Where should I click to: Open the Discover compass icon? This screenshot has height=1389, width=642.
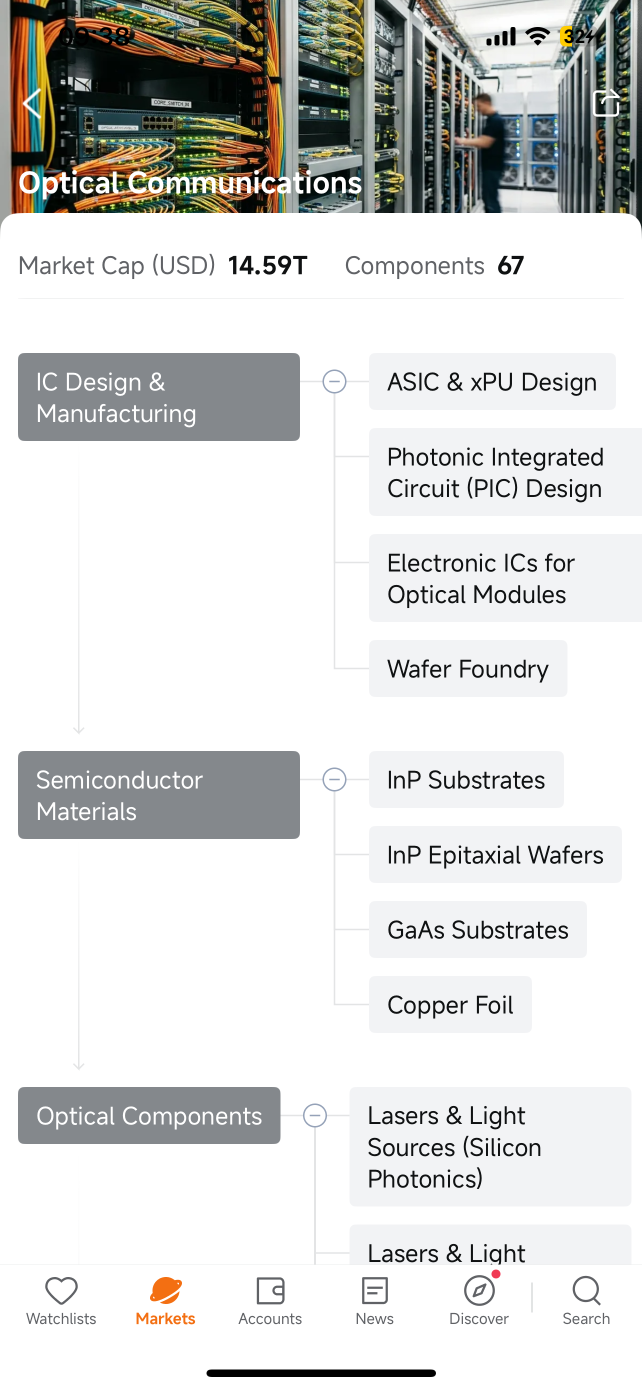coord(480,1291)
